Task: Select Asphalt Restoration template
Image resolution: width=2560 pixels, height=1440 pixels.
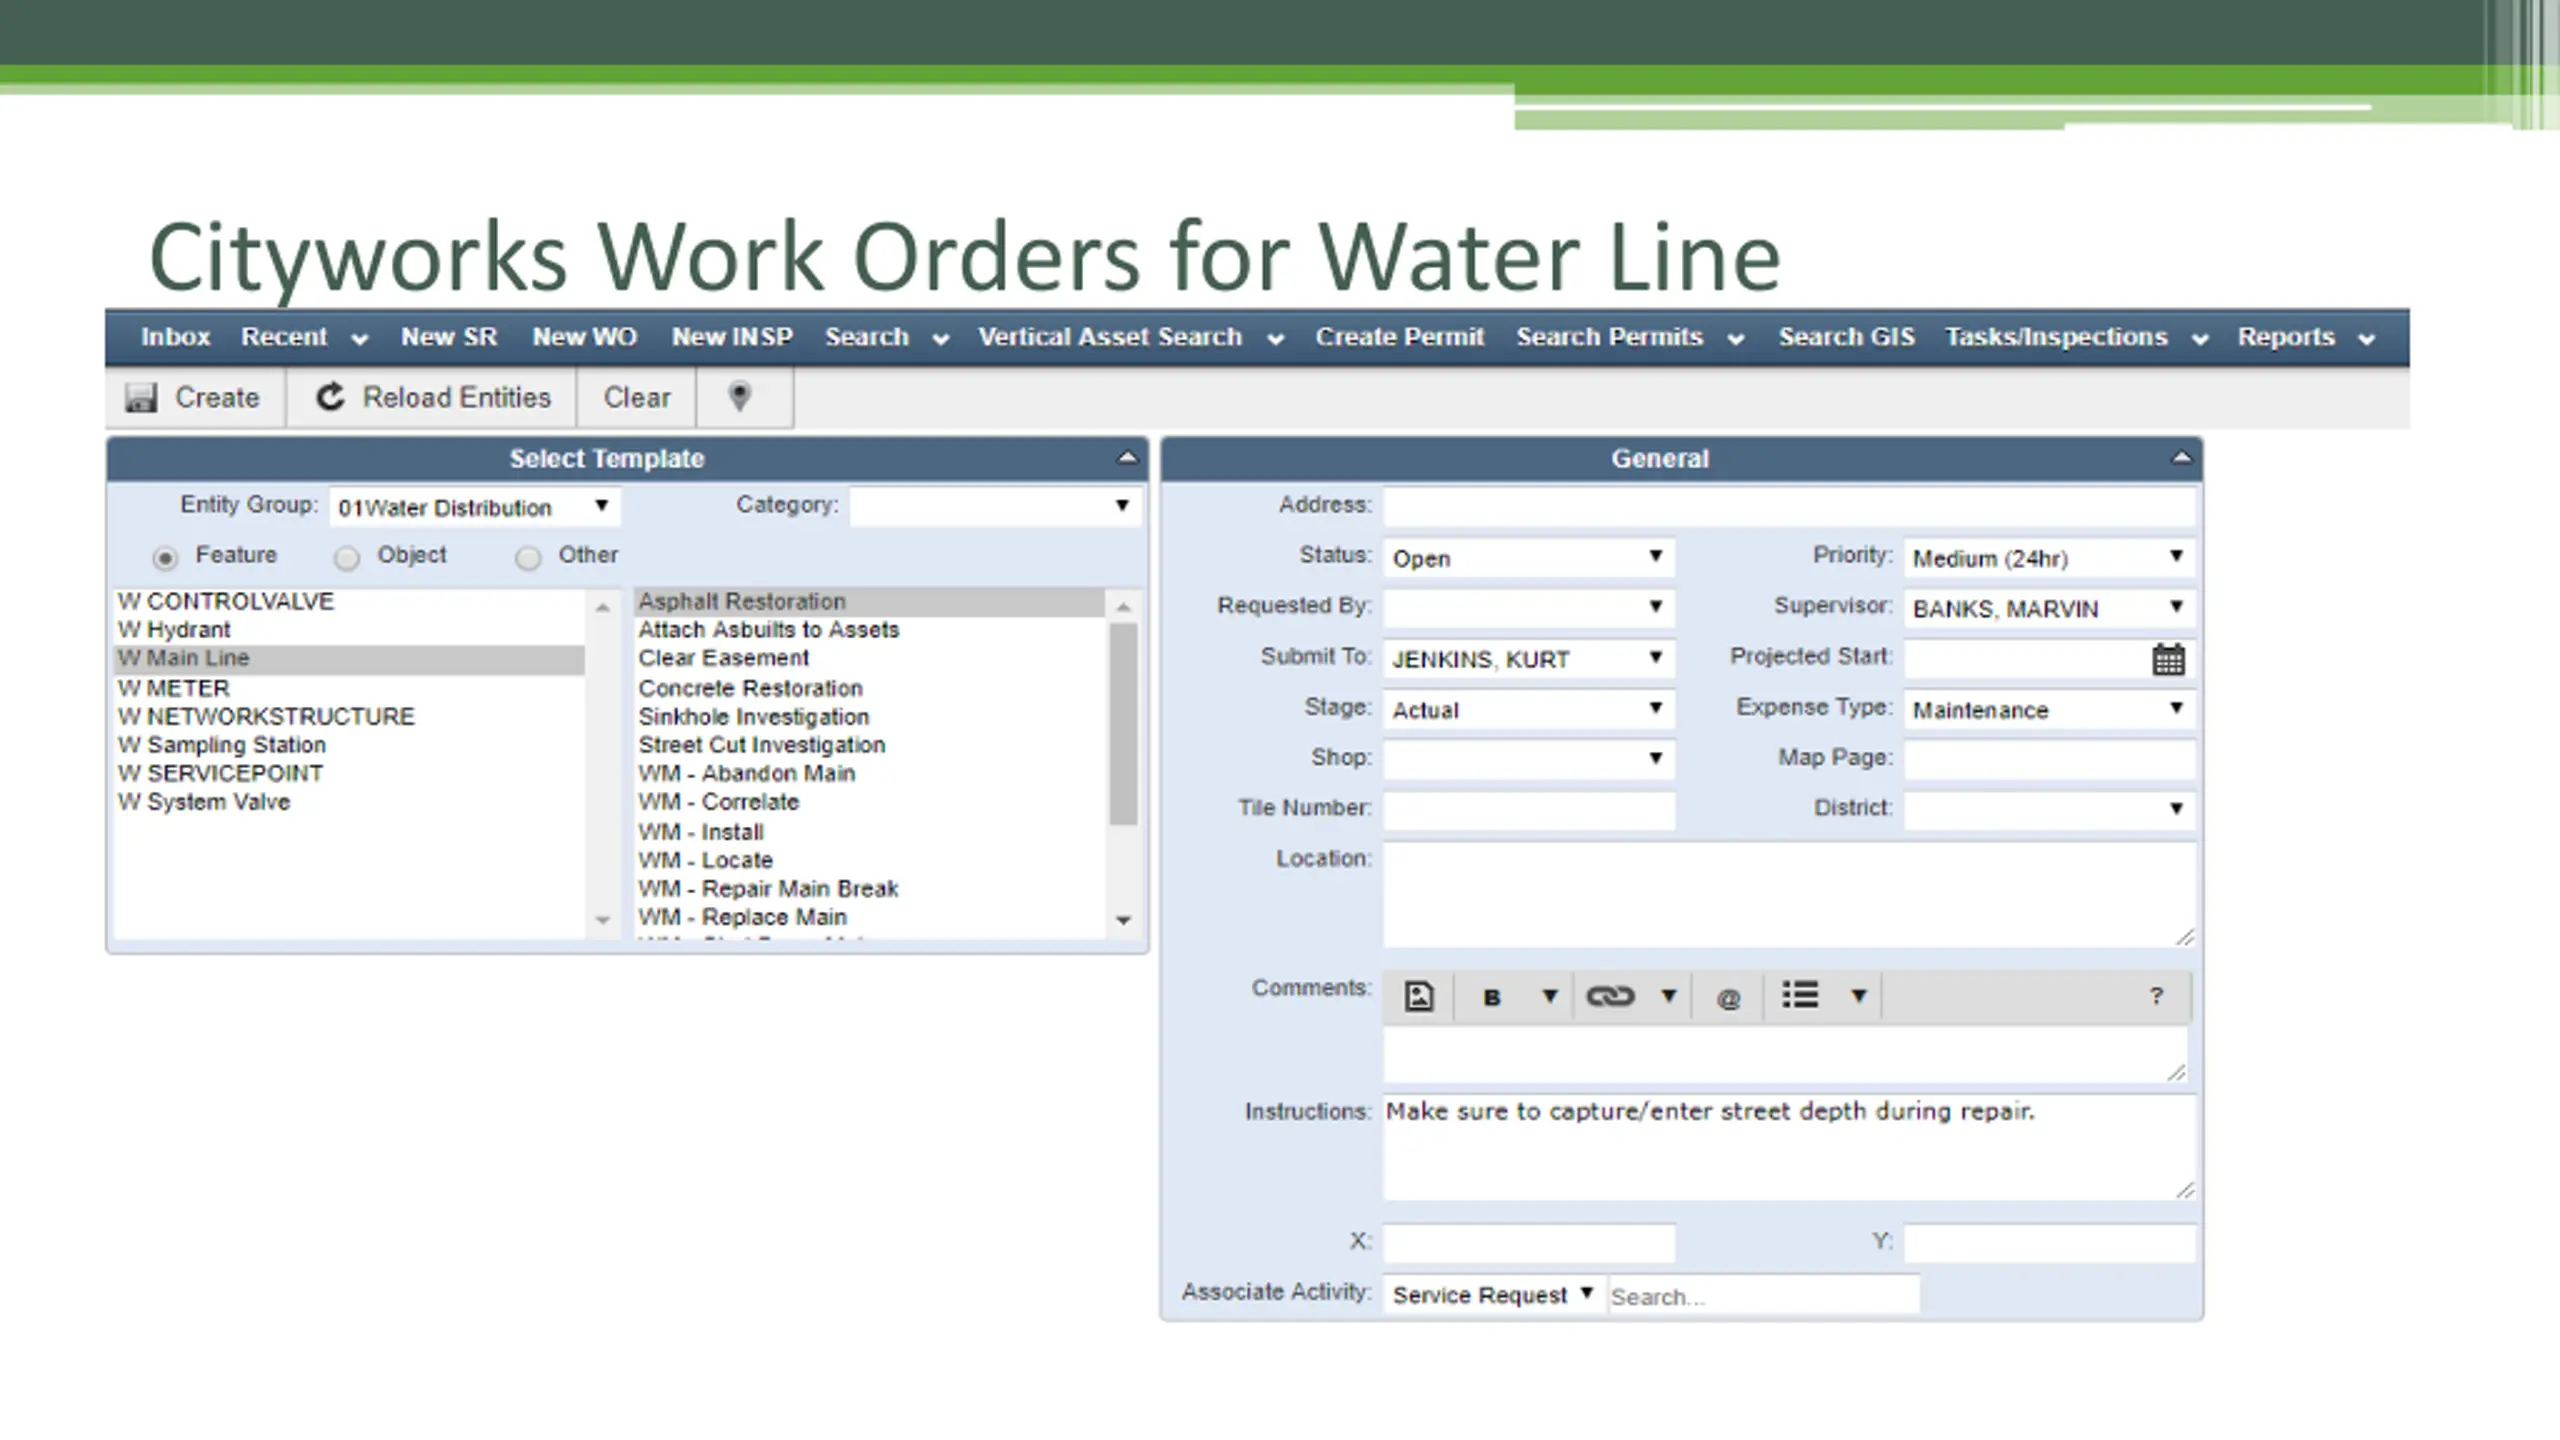Action: (x=869, y=601)
